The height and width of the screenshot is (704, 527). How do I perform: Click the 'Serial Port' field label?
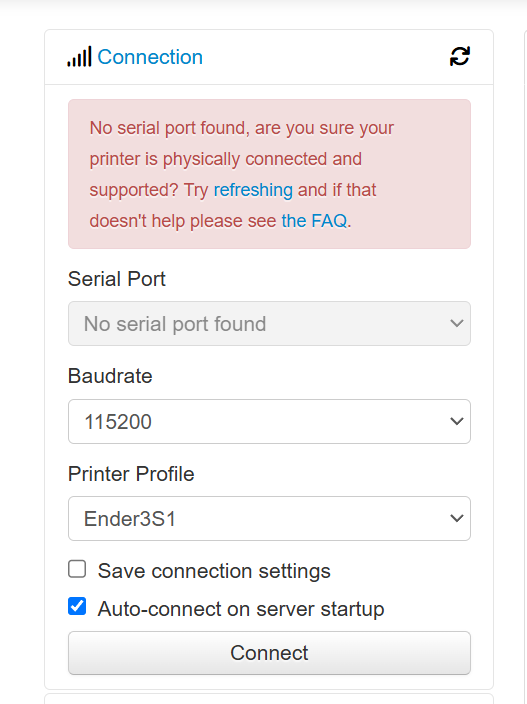click(x=117, y=279)
